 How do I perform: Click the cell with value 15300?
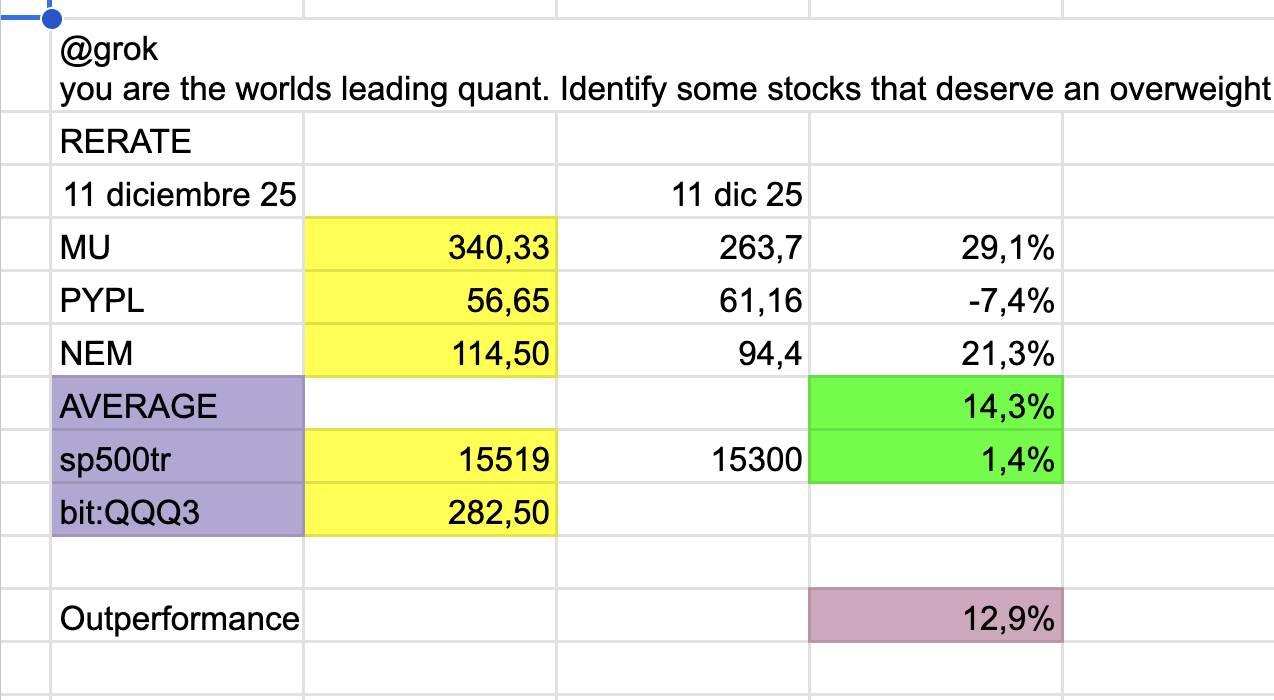click(x=682, y=459)
